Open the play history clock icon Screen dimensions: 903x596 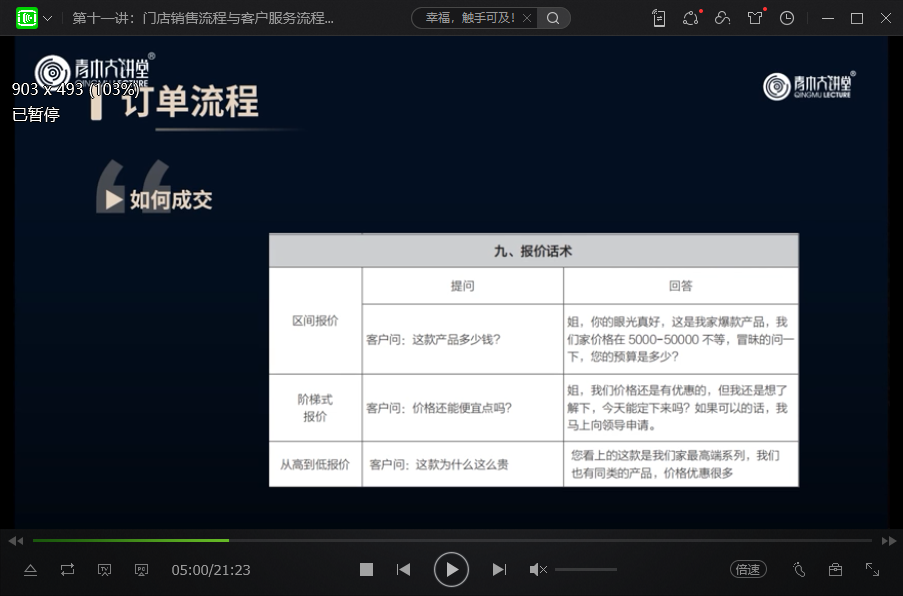787,18
